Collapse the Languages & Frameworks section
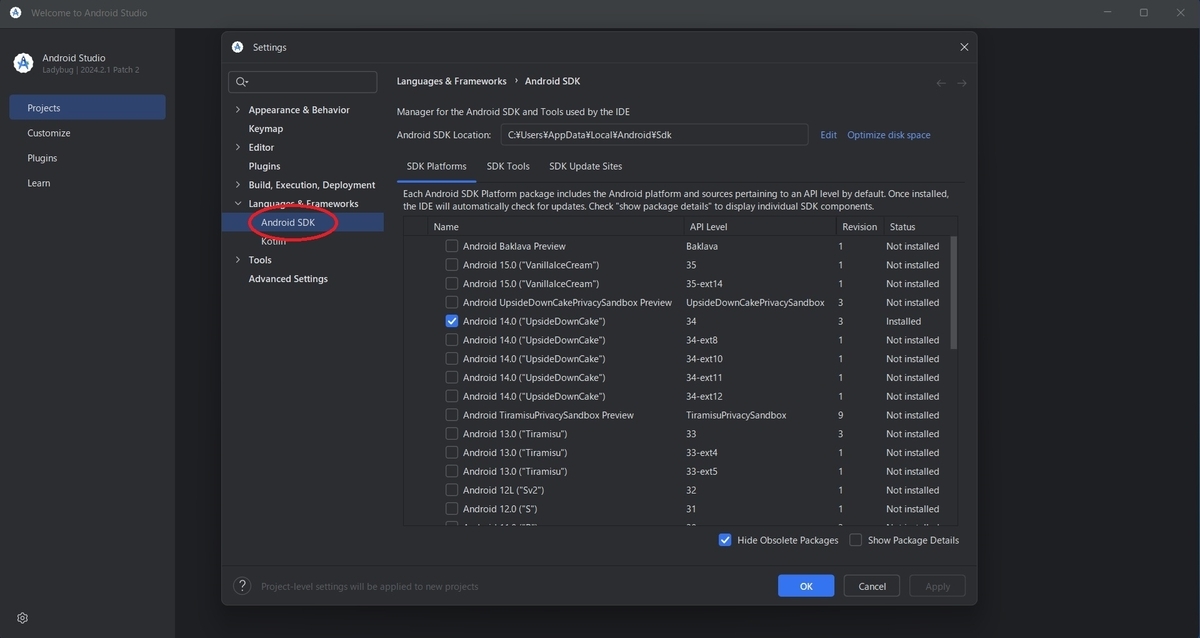The image size is (1200, 638). [237, 202]
